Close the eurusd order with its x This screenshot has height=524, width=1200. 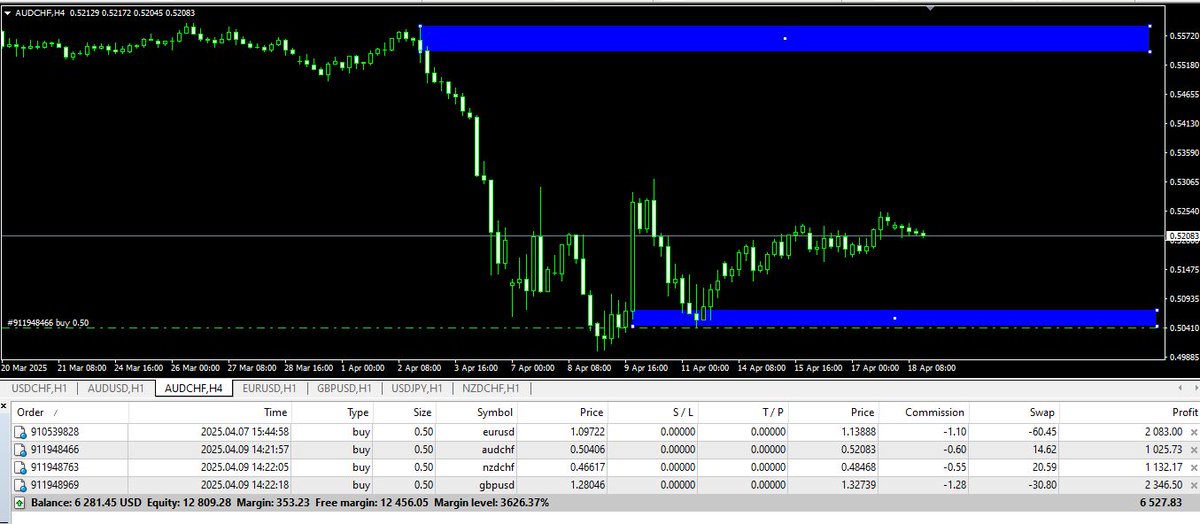pyautogui.click(x=1193, y=433)
